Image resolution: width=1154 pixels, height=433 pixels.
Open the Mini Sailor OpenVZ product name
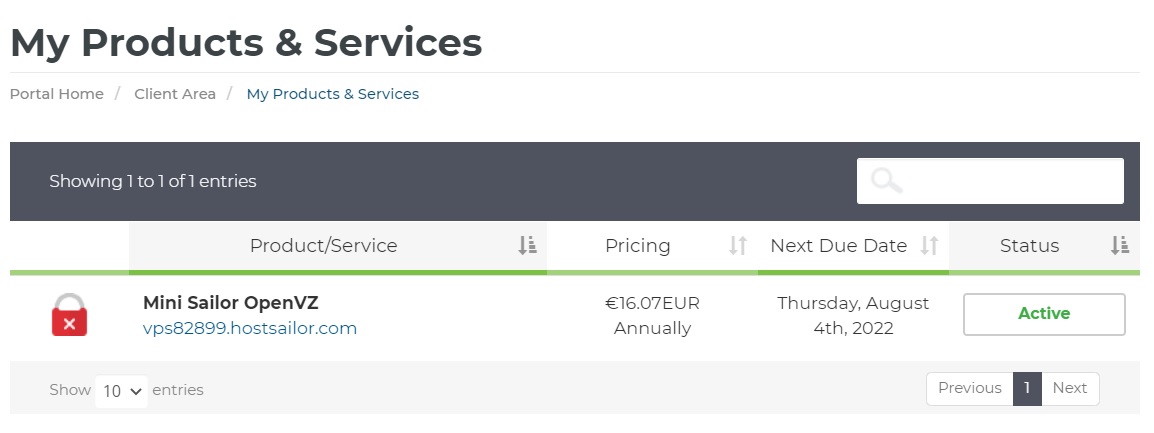(231, 302)
